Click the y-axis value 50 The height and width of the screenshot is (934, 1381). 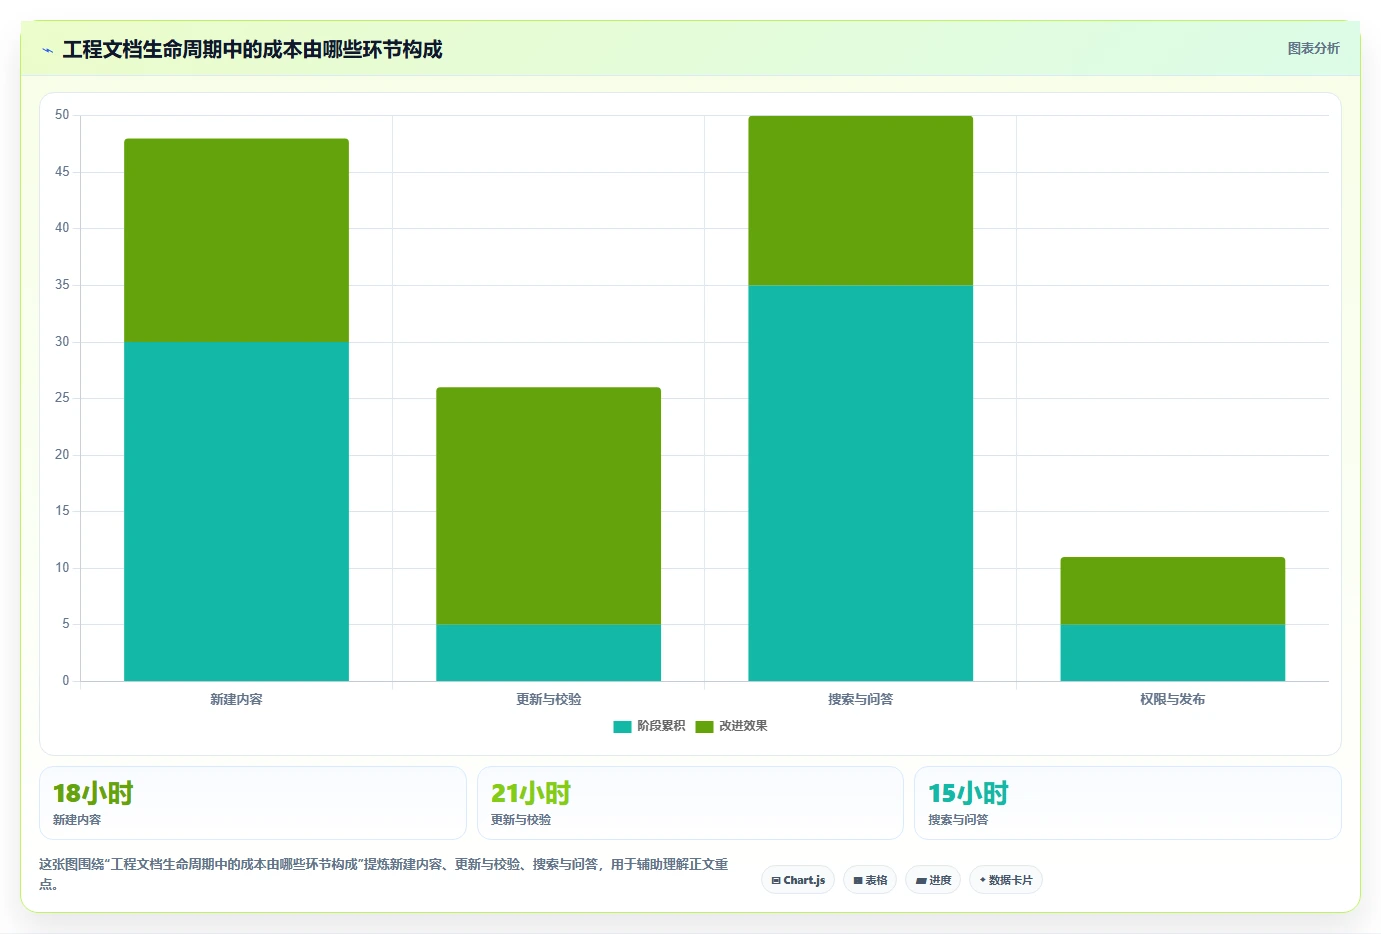[x=62, y=115]
